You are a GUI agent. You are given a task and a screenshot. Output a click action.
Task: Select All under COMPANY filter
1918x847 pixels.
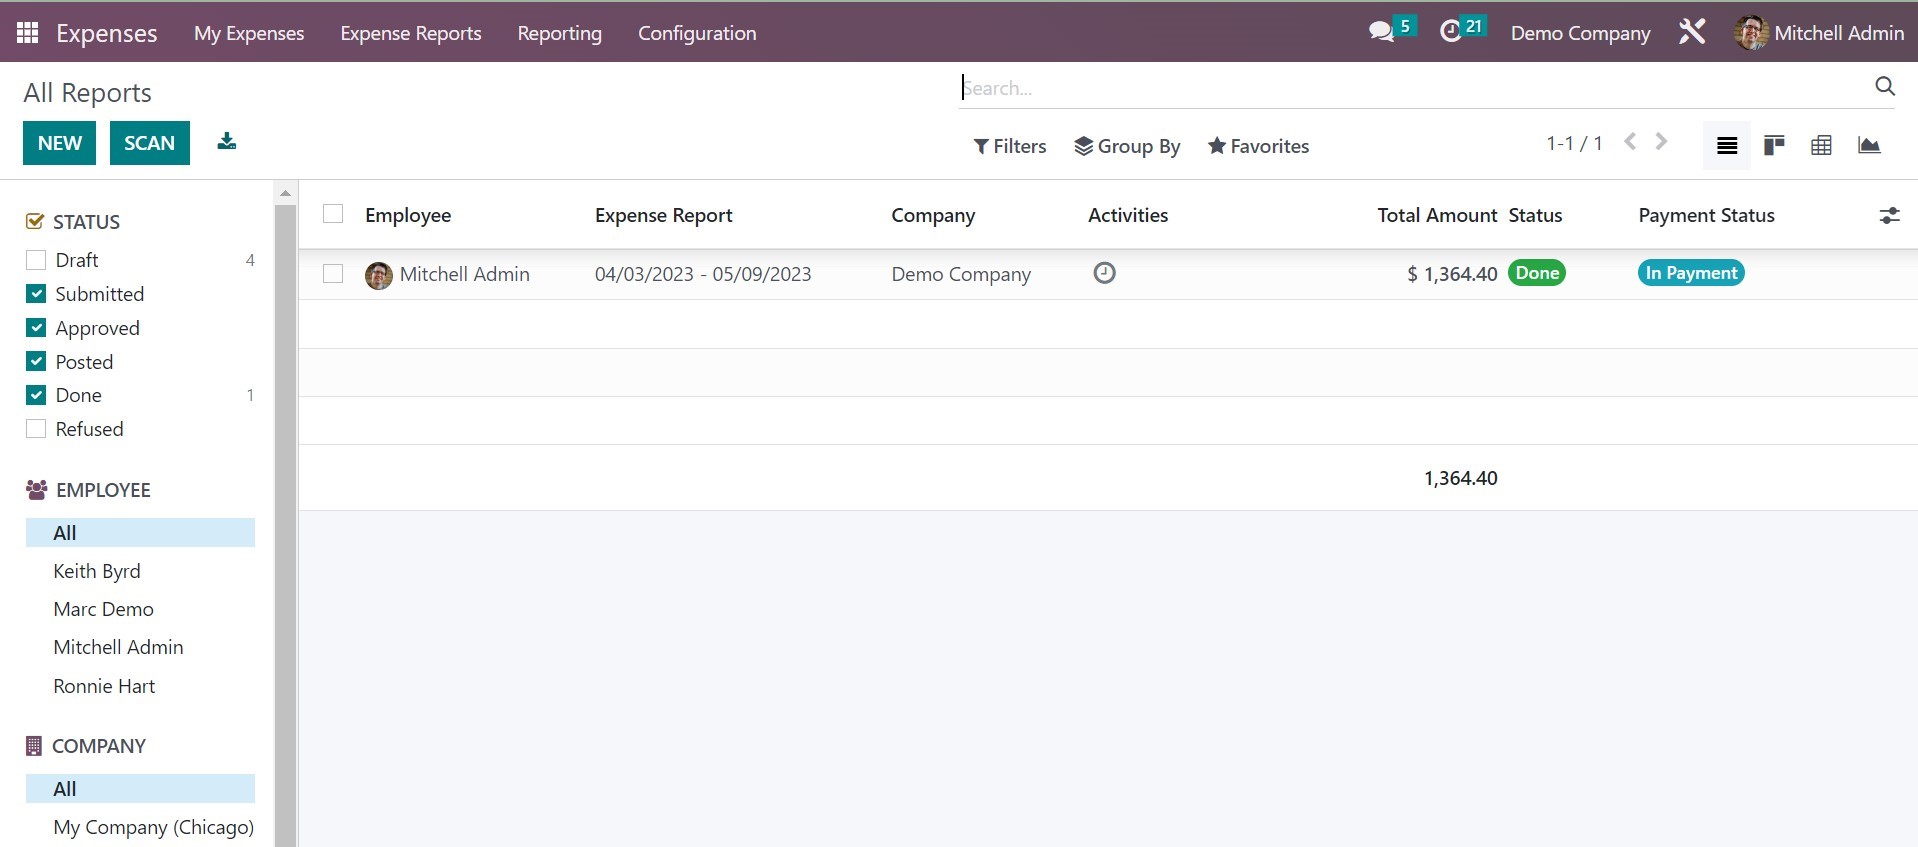(x=140, y=789)
